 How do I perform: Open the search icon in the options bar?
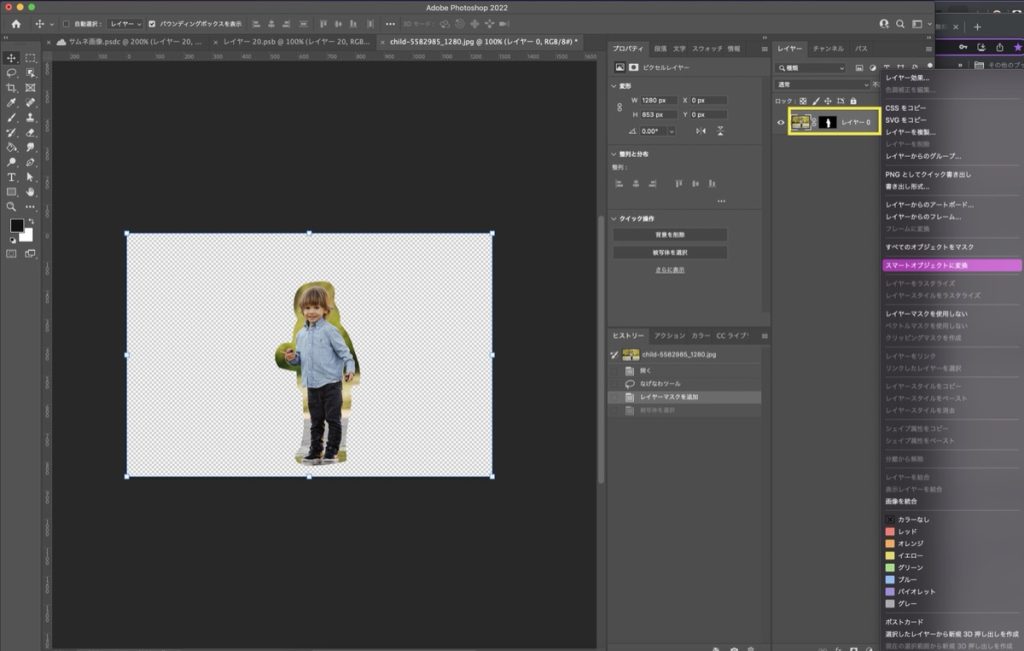[900, 24]
